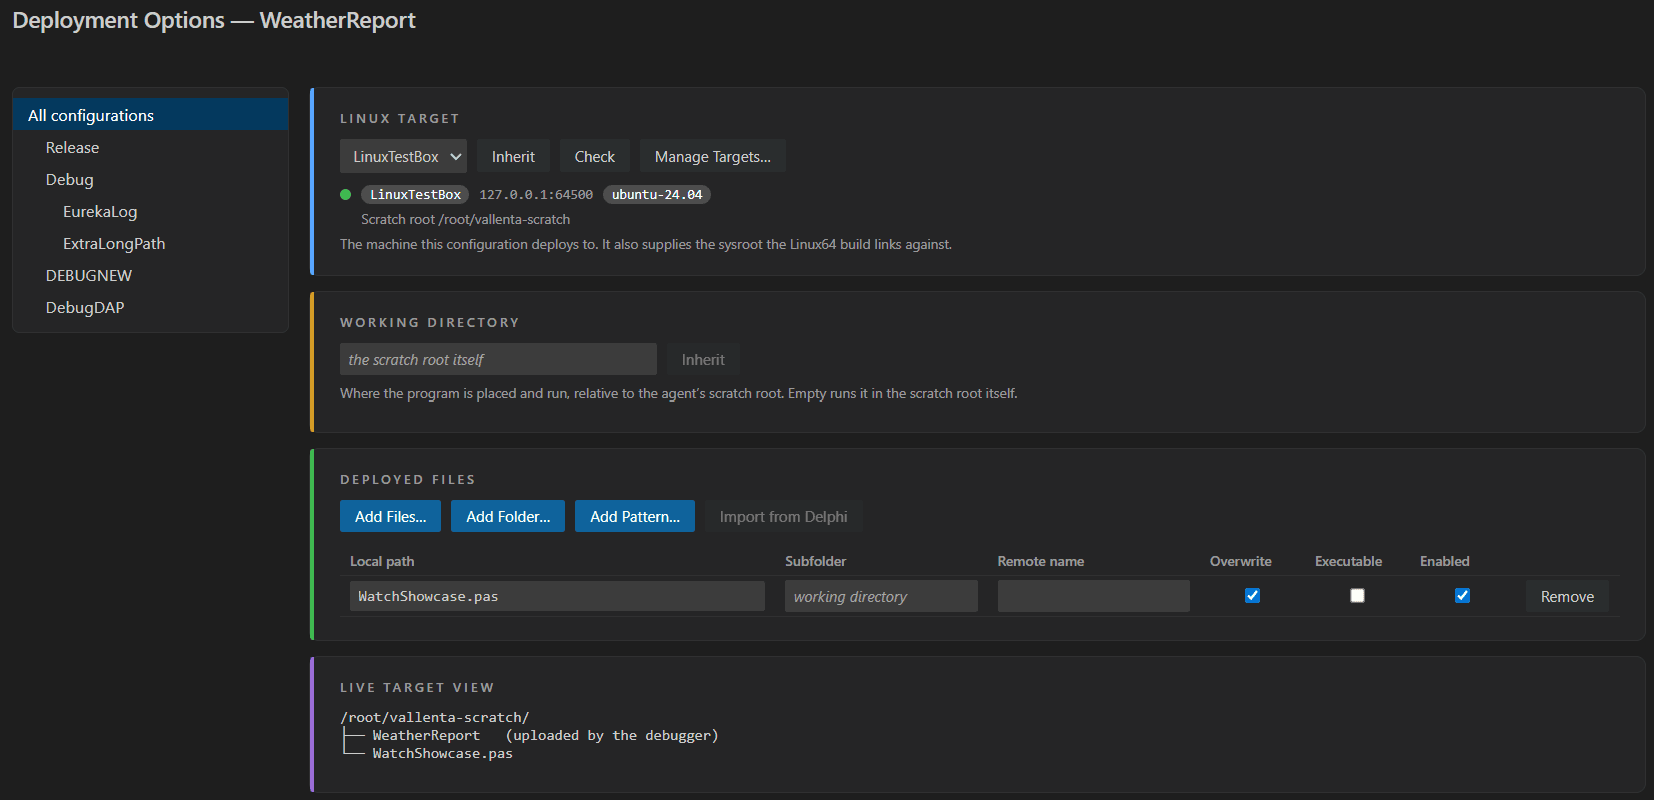Click the Check target button
The height and width of the screenshot is (800, 1654).
pyautogui.click(x=594, y=156)
